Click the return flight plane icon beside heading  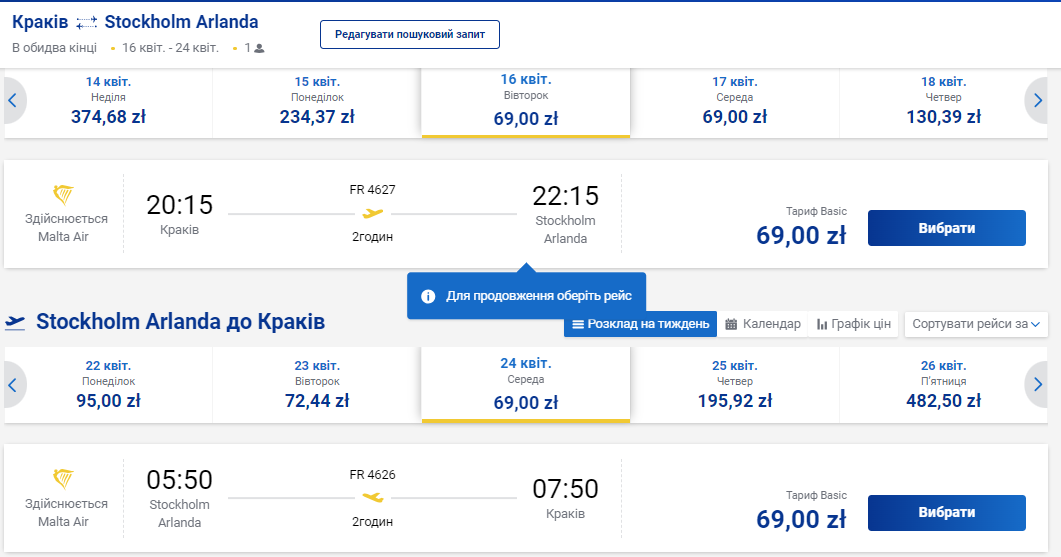(x=15, y=322)
